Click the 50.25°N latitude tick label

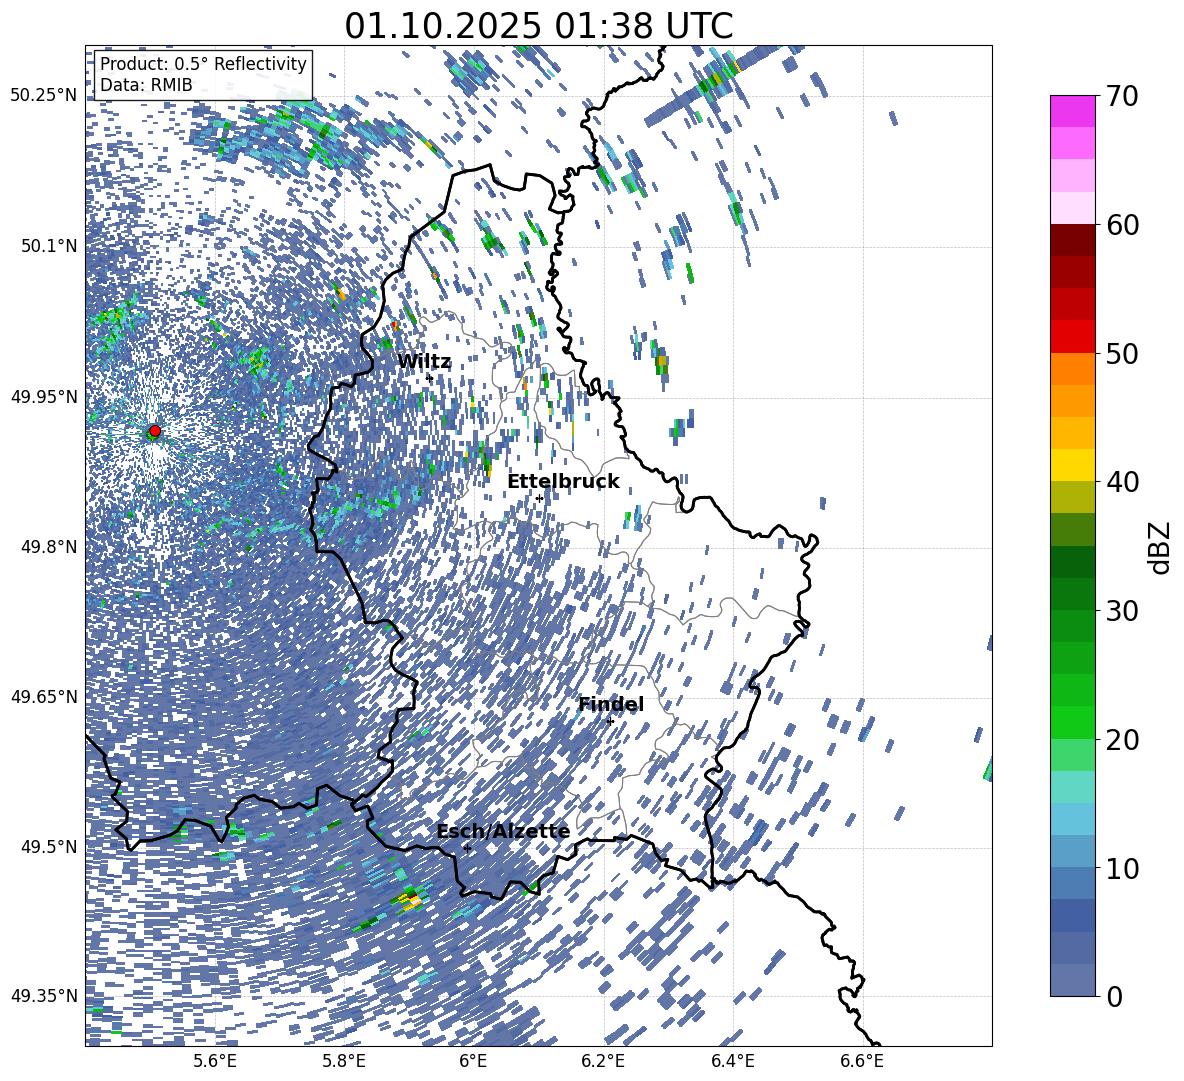click(x=43, y=96)
